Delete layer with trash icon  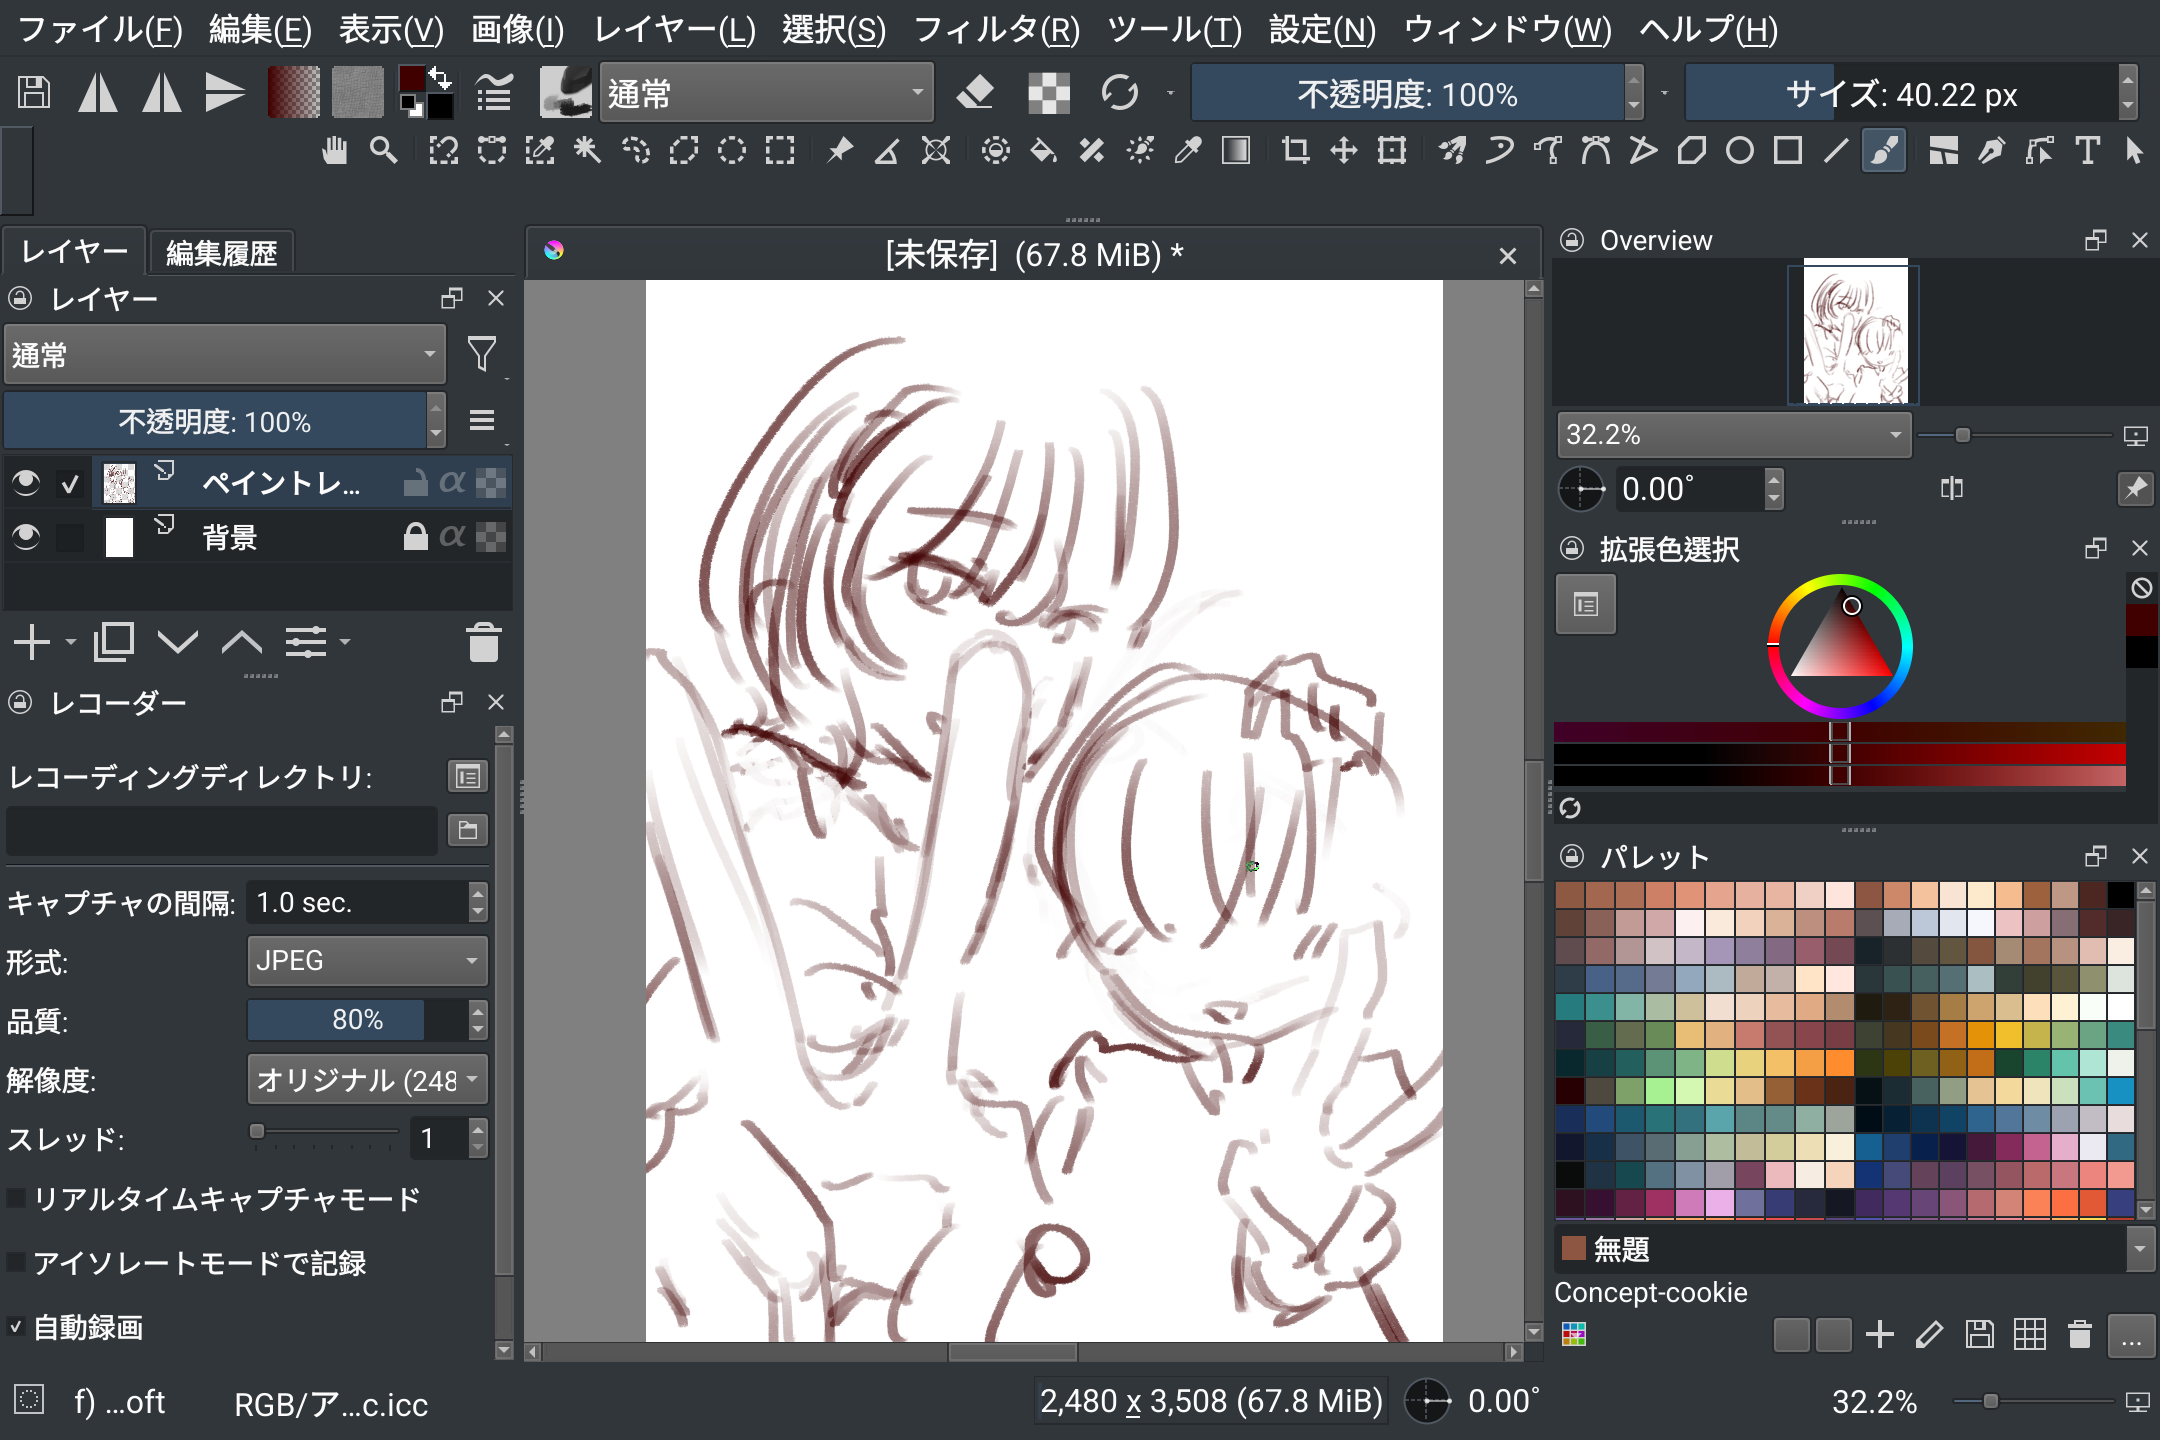click(x=483, y=642)
